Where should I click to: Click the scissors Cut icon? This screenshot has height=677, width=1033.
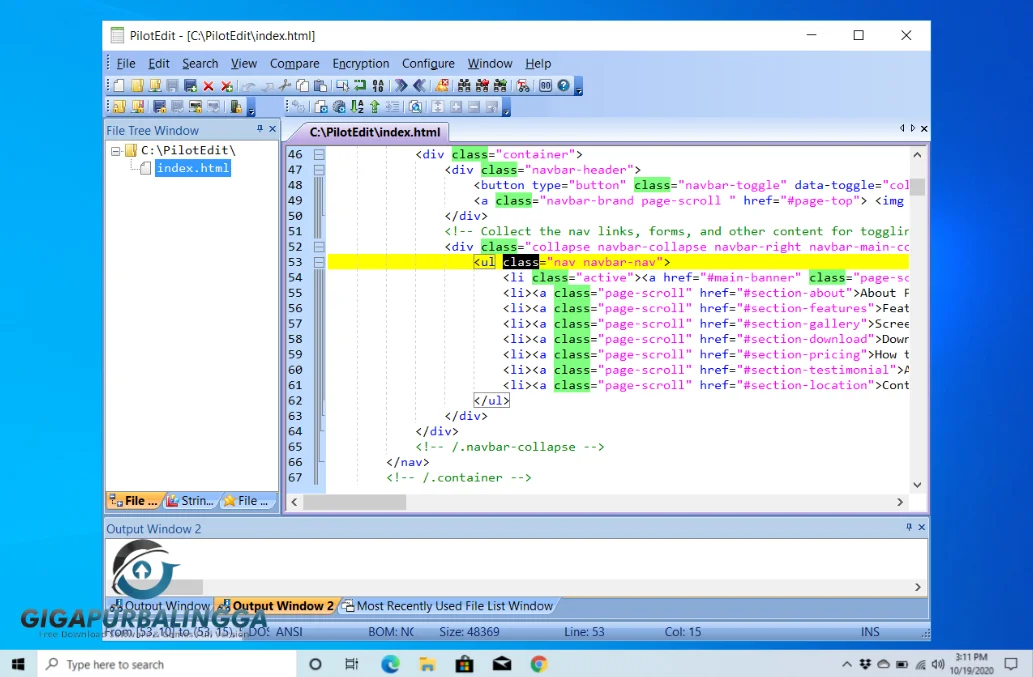pyautogui.click(x=285, y=86)
